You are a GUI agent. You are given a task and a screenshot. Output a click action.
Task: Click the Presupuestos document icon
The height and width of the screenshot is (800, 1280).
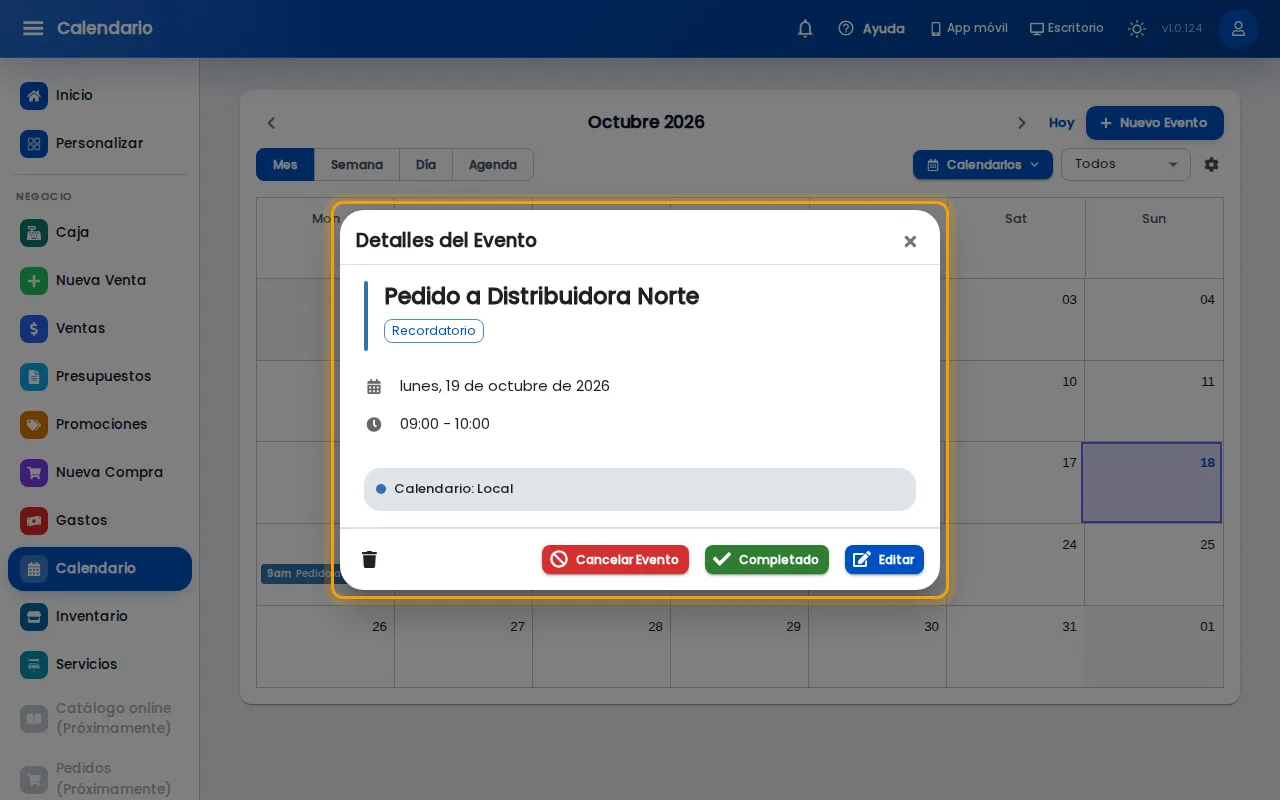click(34, 377)
